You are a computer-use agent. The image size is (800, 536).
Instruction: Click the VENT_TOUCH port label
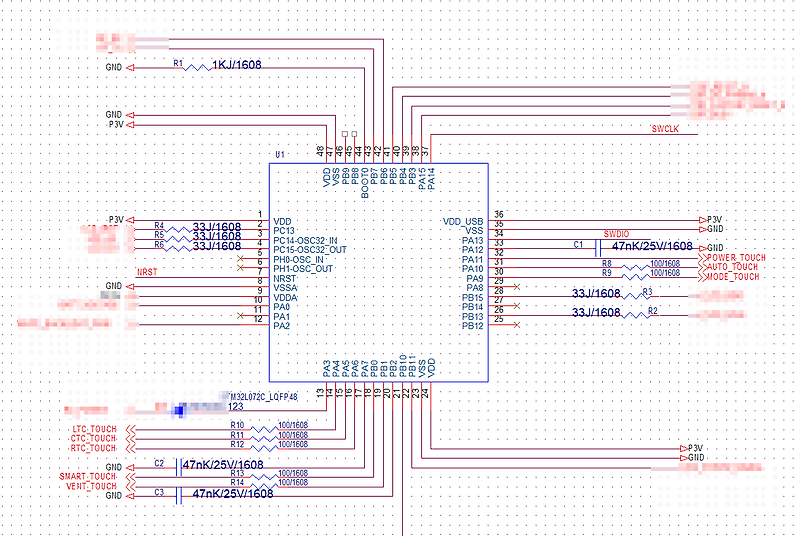91,487
